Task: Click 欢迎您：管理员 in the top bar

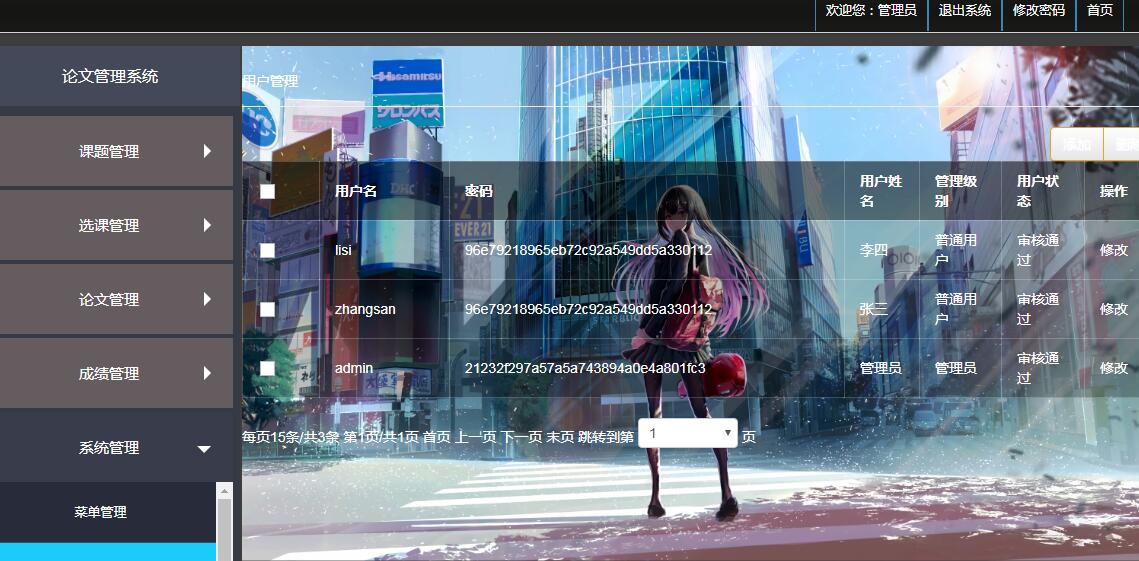Action: pos(871,10)
